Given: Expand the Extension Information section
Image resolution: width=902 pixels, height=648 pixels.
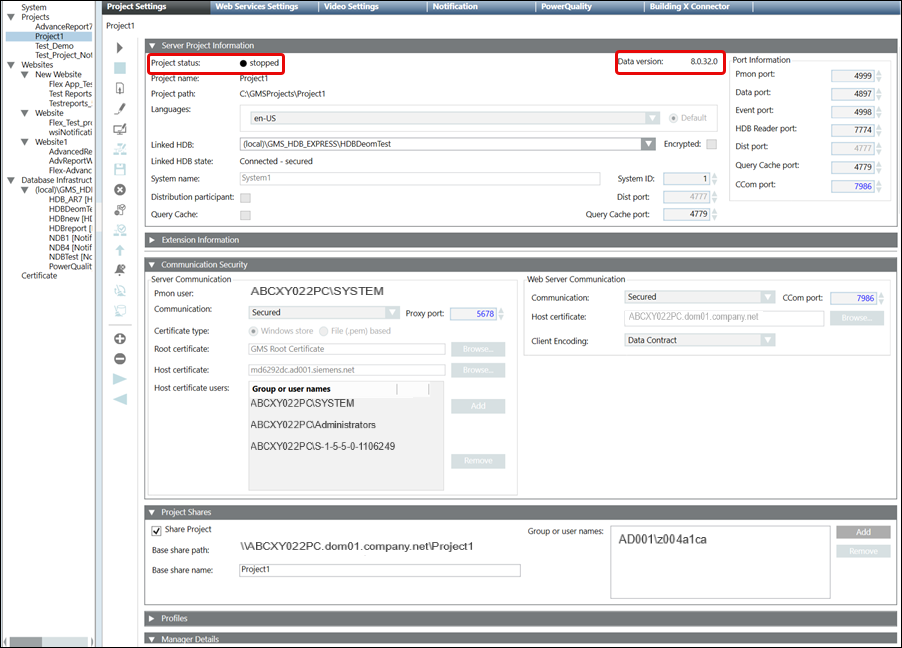Looking at the screenshot, I should [153, 240].
